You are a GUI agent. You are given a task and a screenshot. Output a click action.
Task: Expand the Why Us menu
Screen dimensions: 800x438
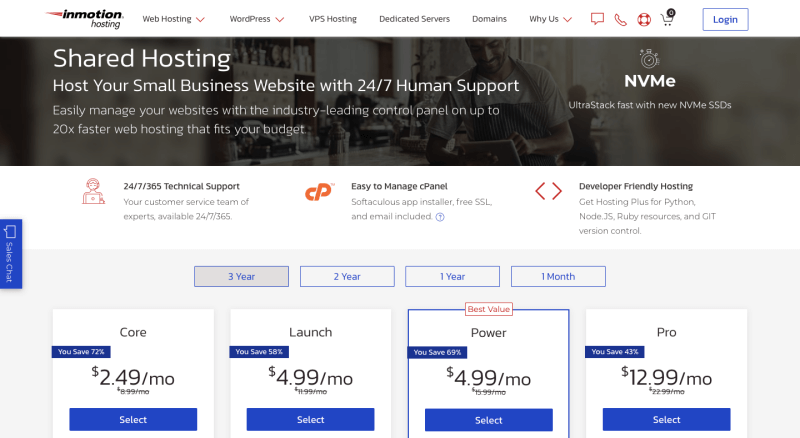pyautogui.click(x=551, y=19)
